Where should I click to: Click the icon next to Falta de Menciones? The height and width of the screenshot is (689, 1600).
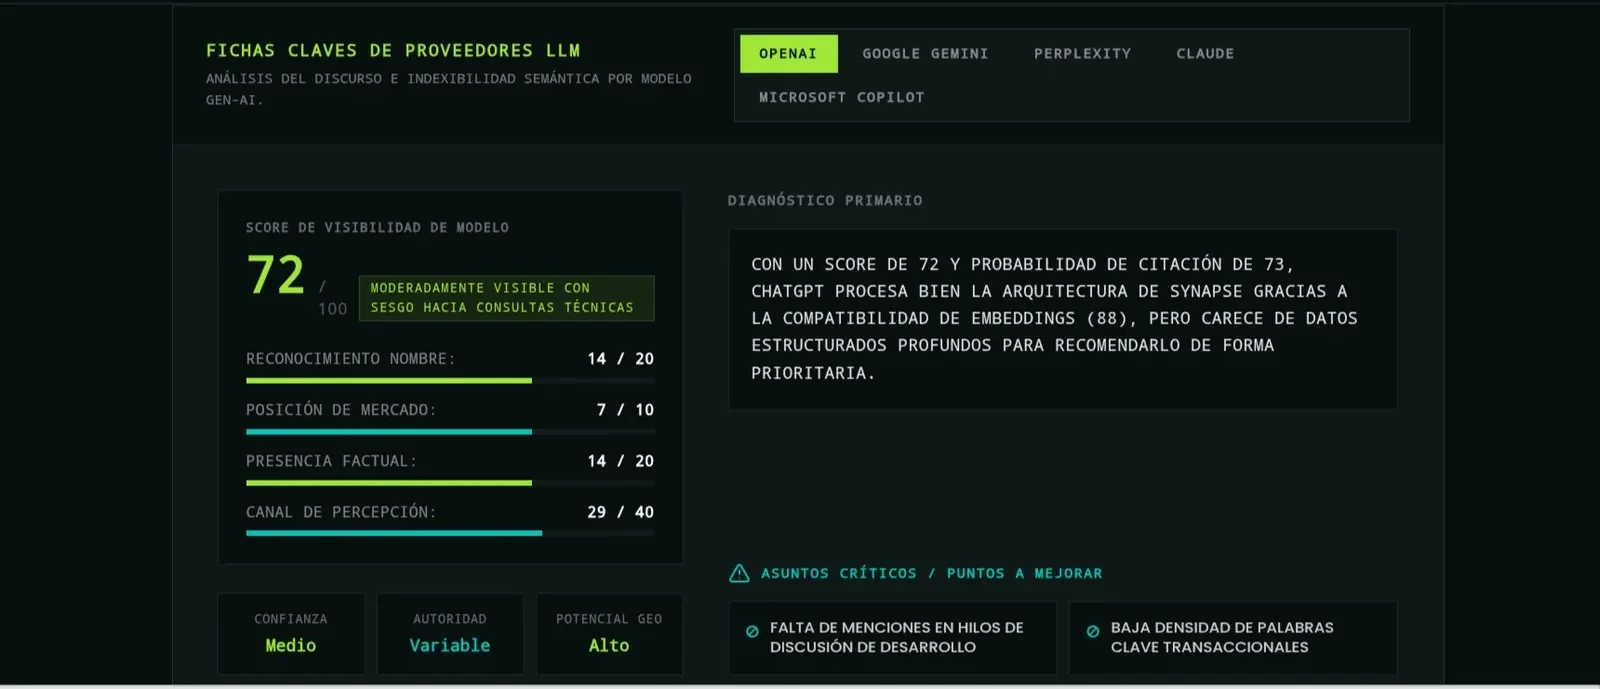pos(752,631)
